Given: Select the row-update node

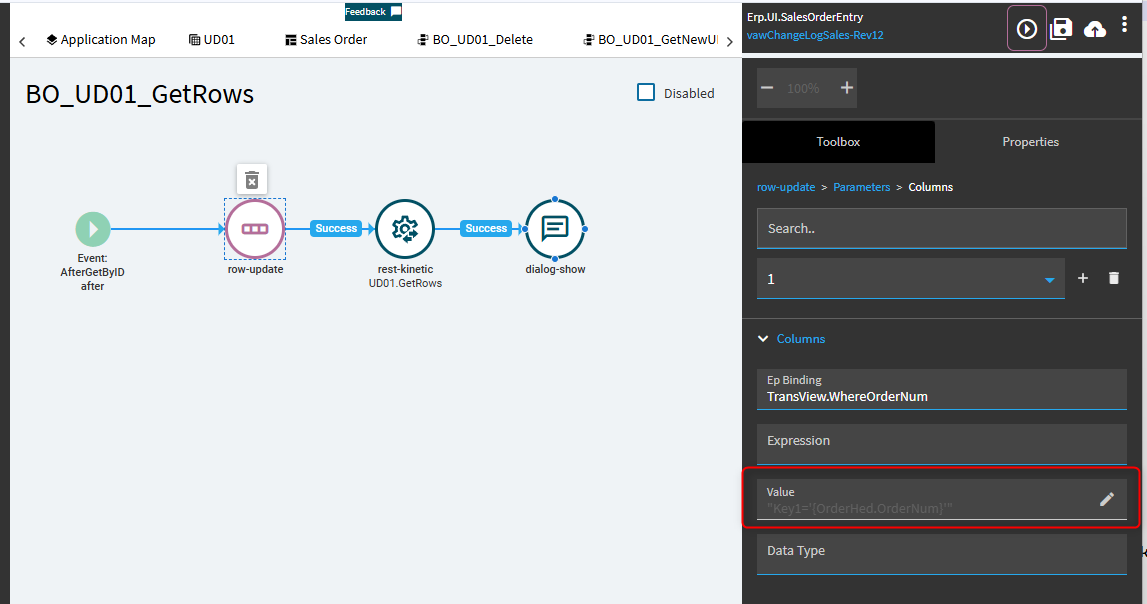Looking at the screenshot, I should coord(255,229).
